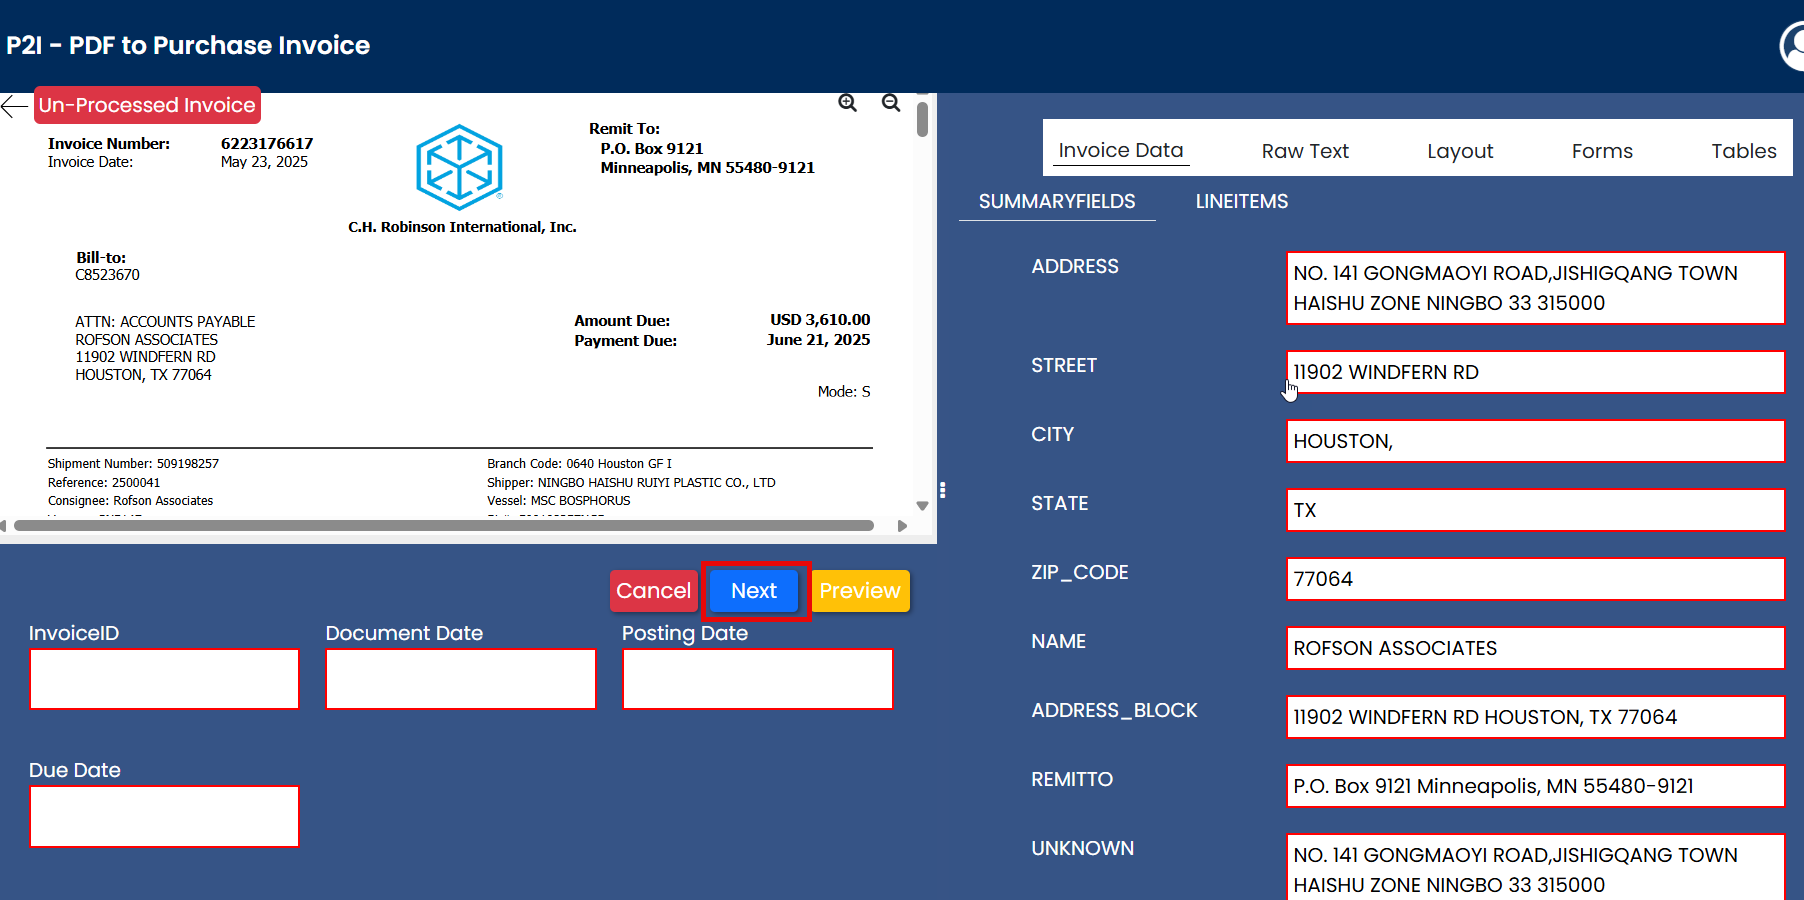Switch to the Tables tab
Viewport: 1804px width, 900px height.
1743,151
